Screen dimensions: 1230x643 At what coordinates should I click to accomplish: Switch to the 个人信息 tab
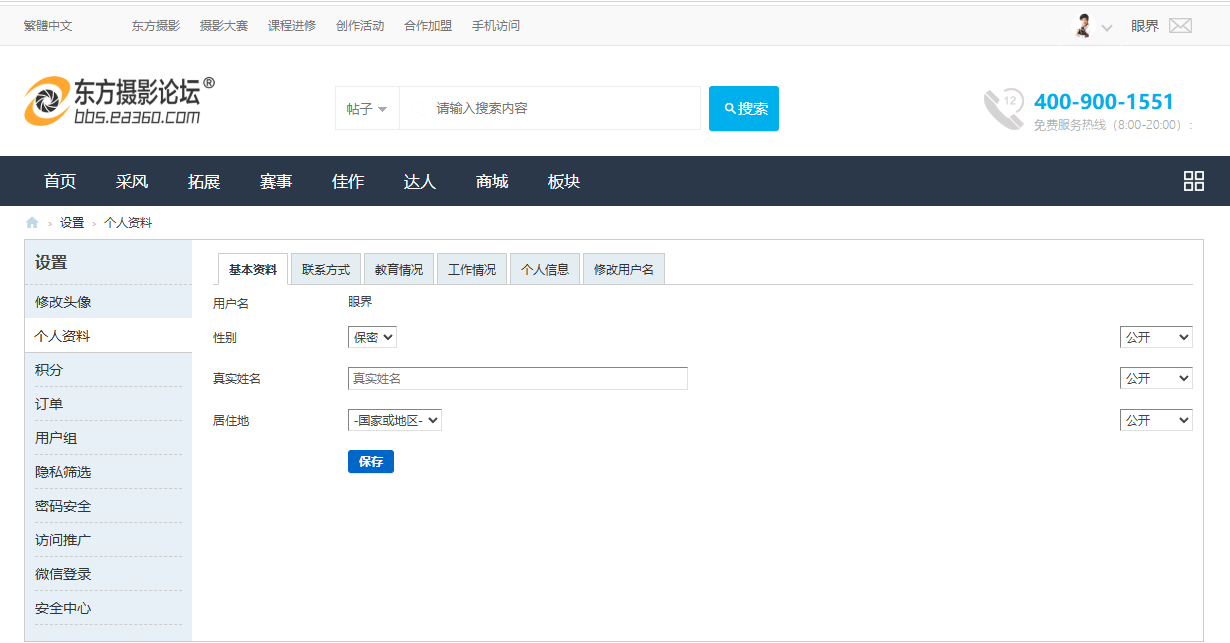point(545,269)
